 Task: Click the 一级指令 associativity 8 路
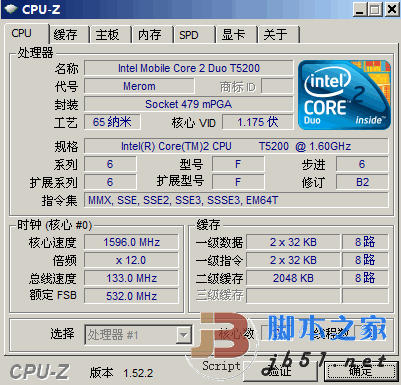365,260
